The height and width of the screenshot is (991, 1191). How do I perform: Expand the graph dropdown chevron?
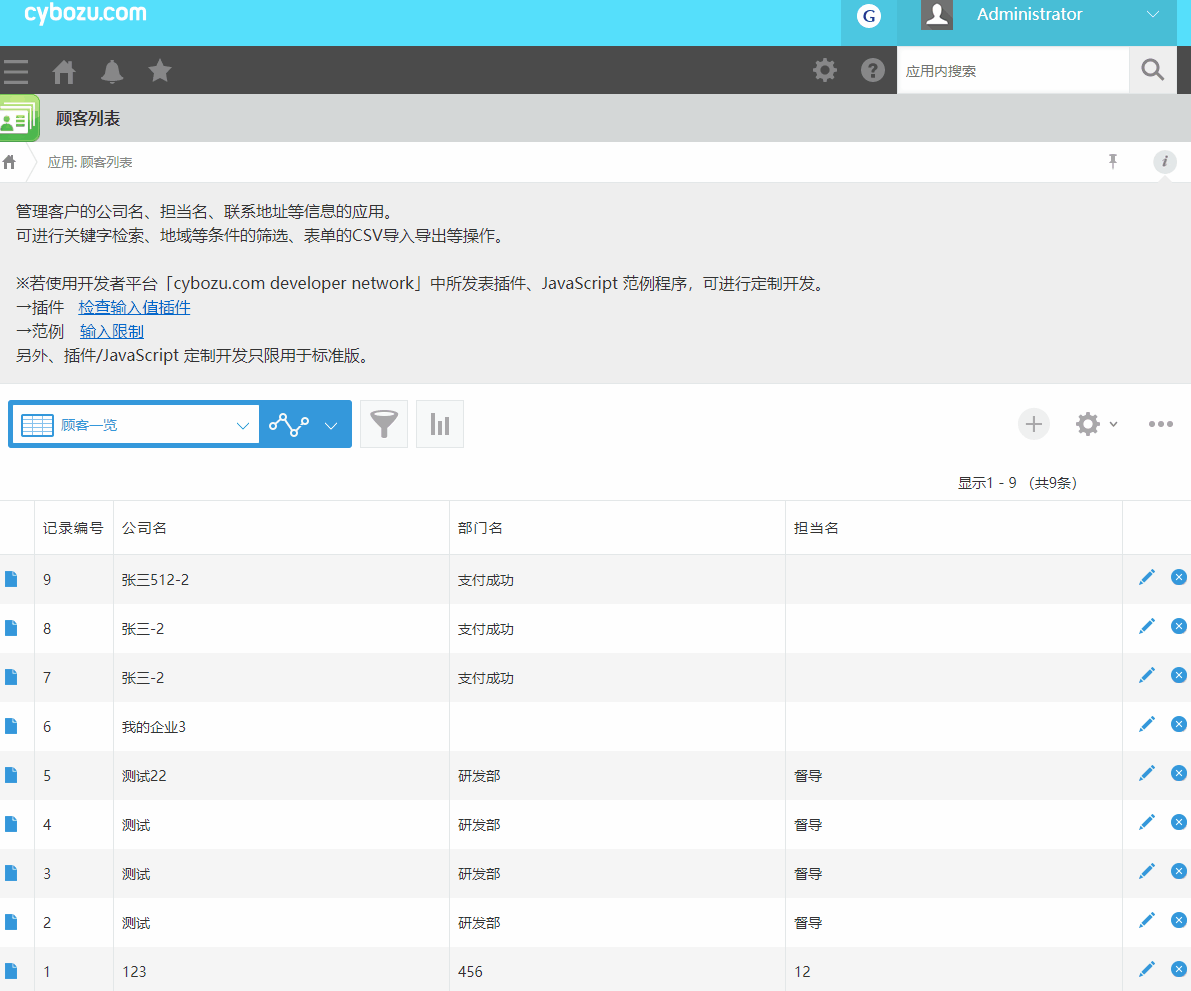tap(330, 425)
